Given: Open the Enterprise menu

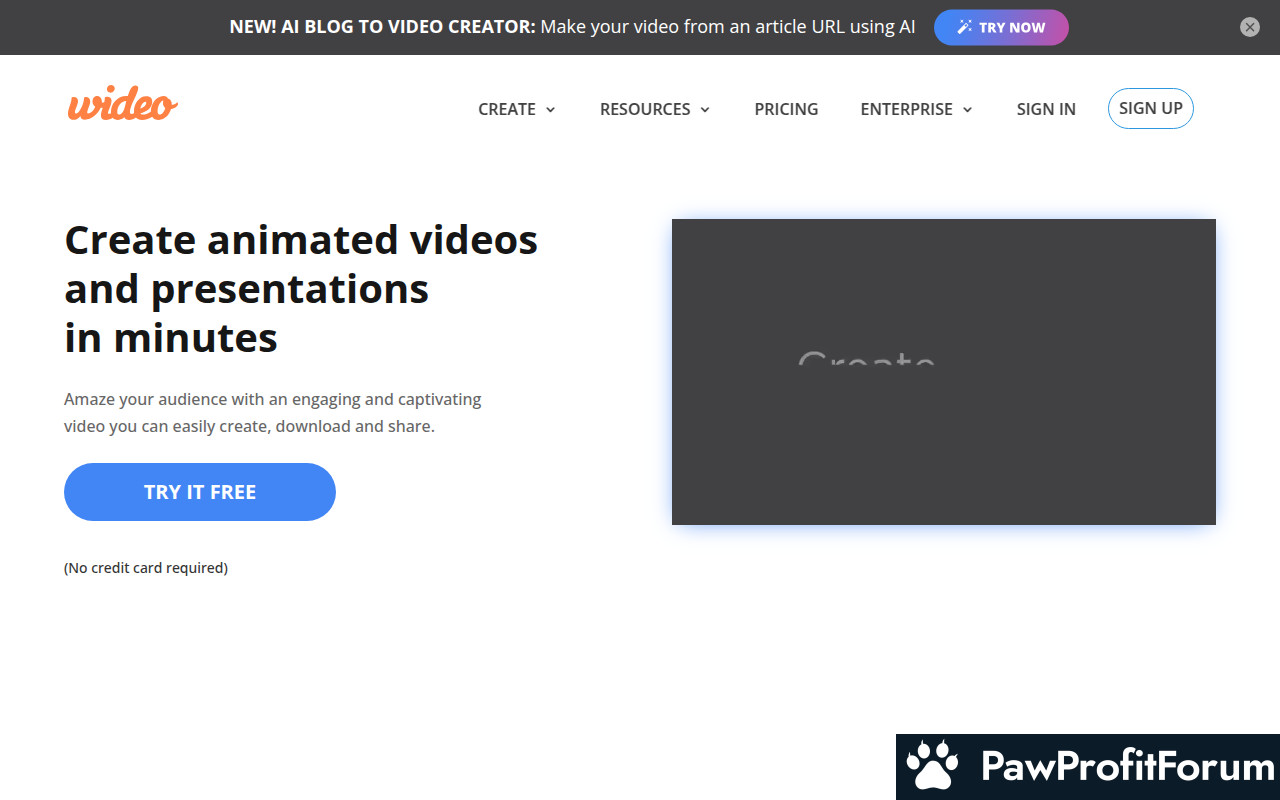Looking at the screenshot, I should 917,109.
